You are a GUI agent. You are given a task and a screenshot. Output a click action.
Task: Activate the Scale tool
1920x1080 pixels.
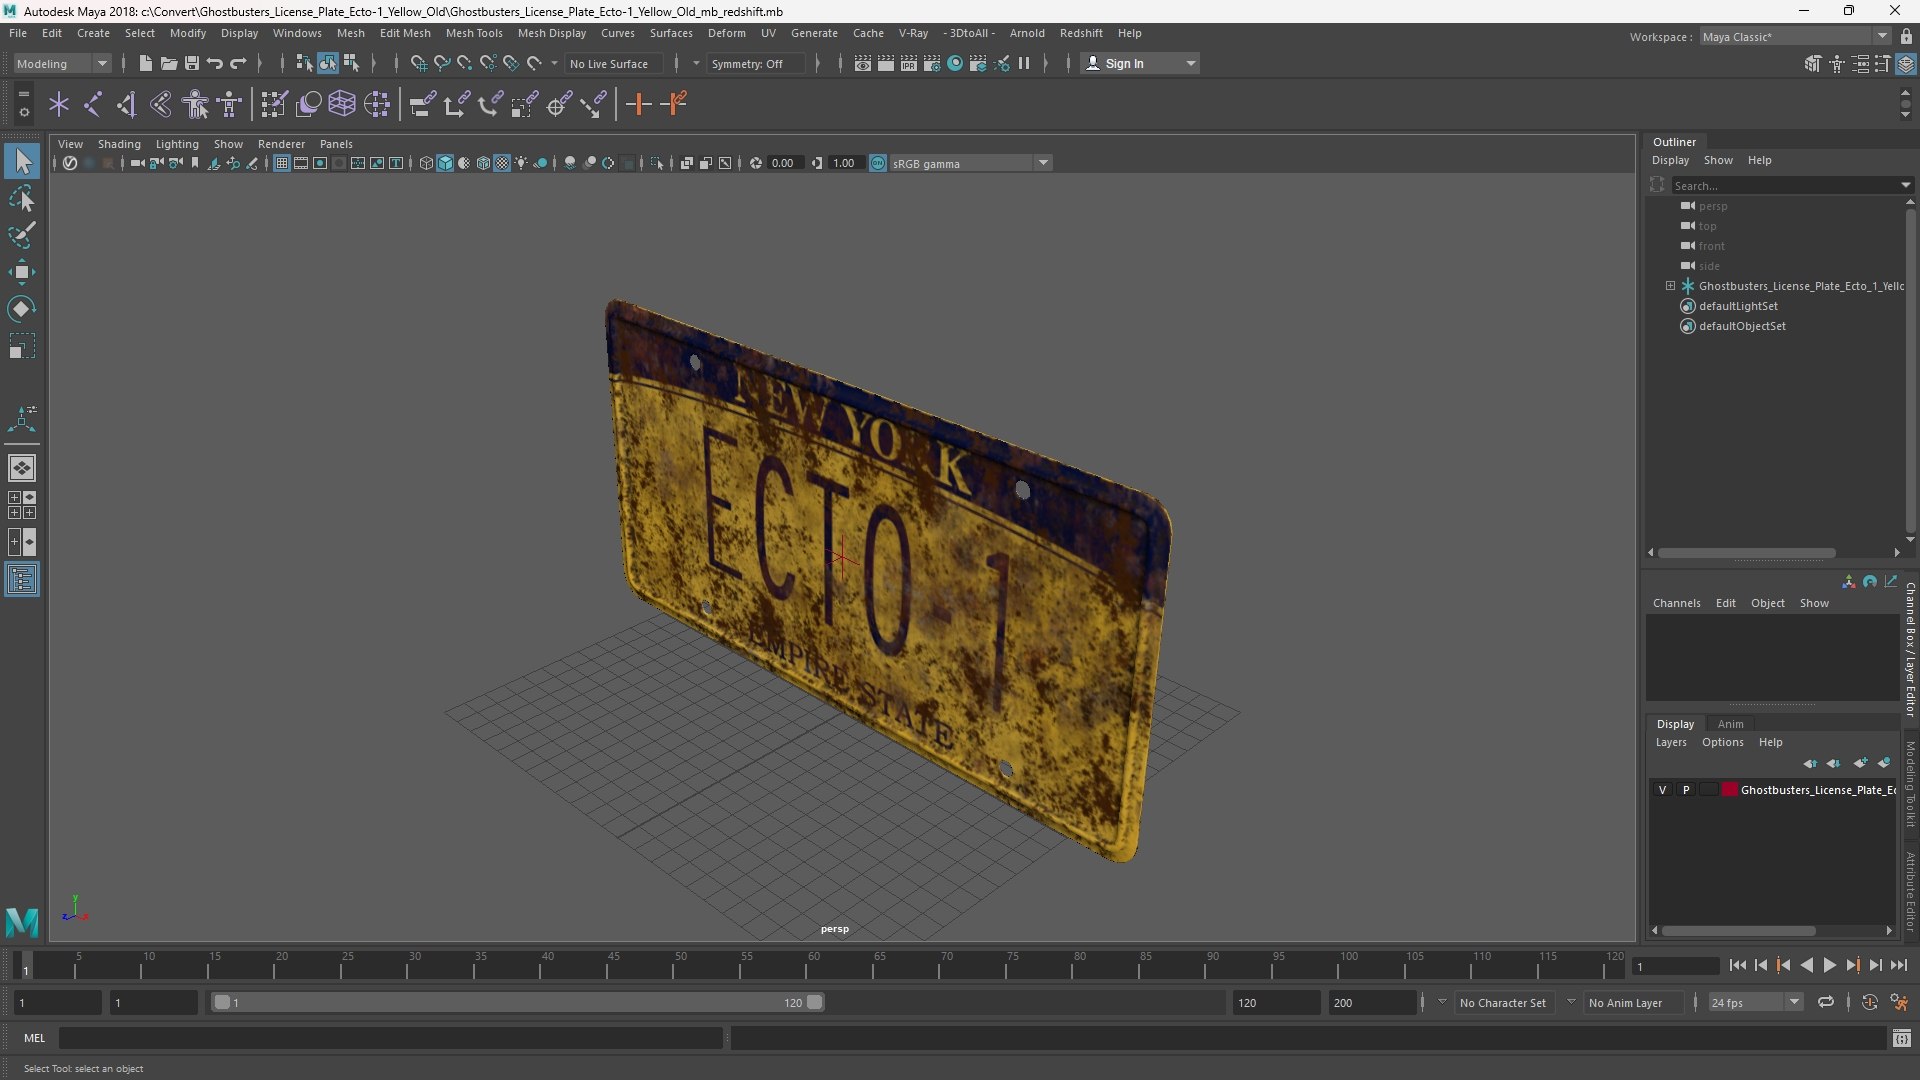click(22, 346)
